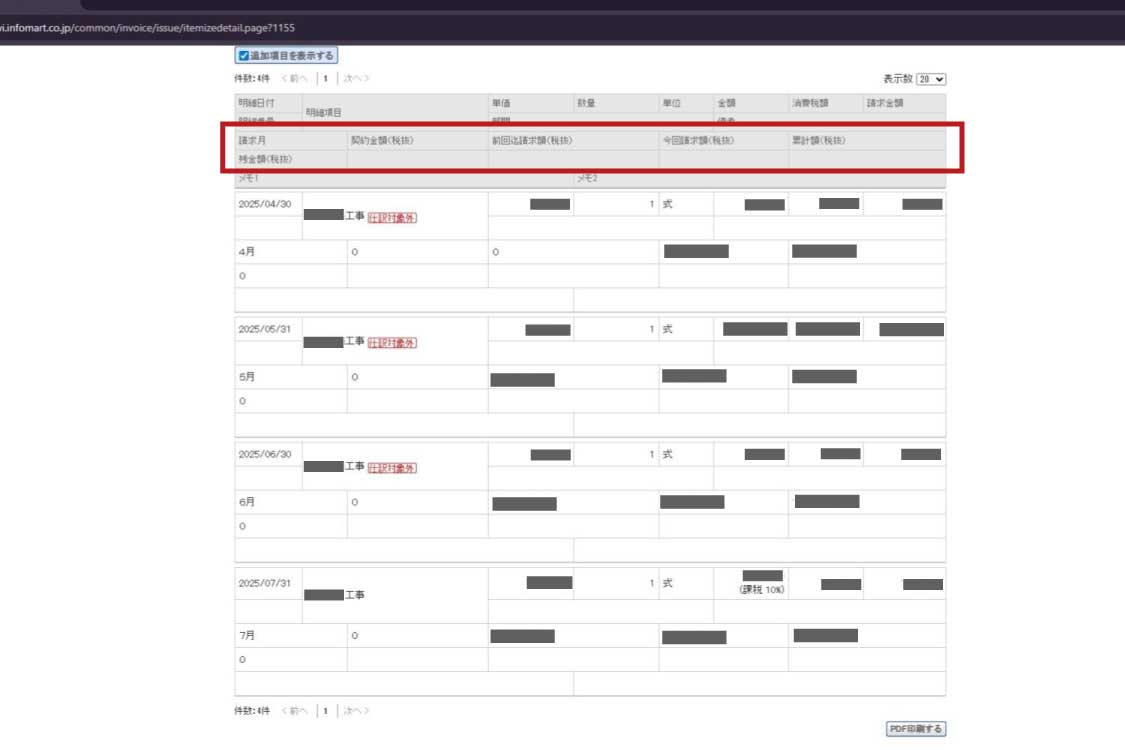The width and height of the screenshot is (1125, 750).
Task: Click the 明細日付 column header
Action: (256, 103)
